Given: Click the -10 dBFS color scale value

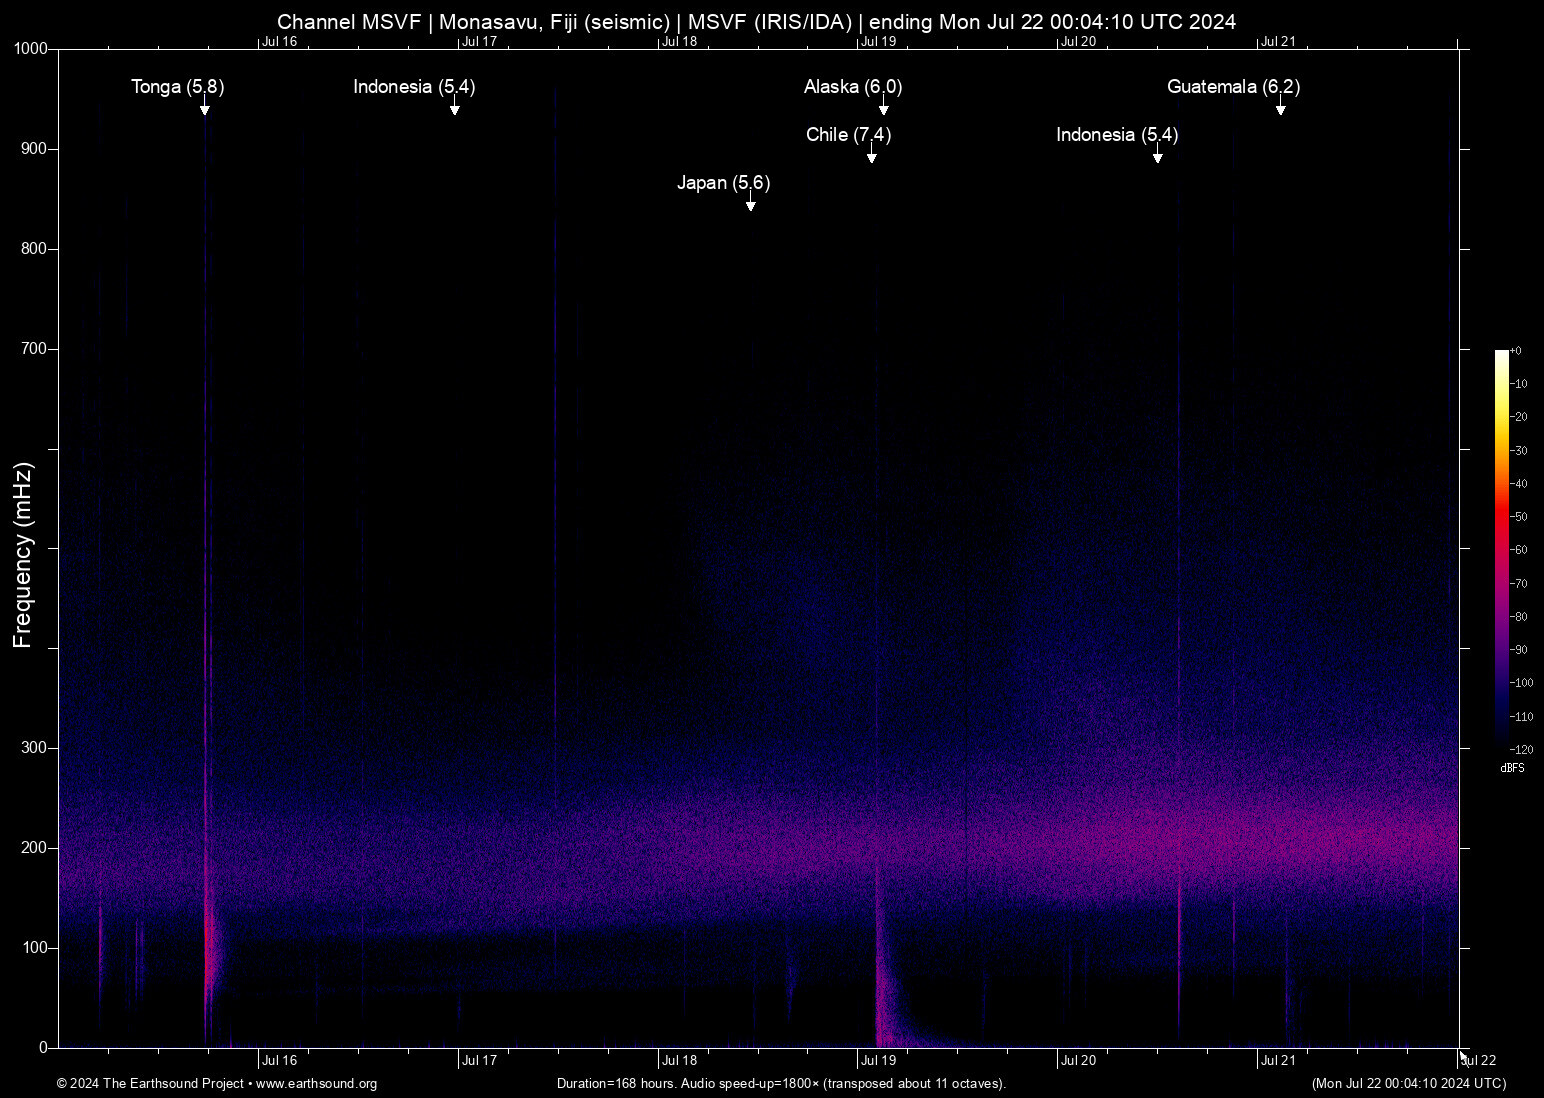Looking at the screenshot, I should [x=1519, y=384].
